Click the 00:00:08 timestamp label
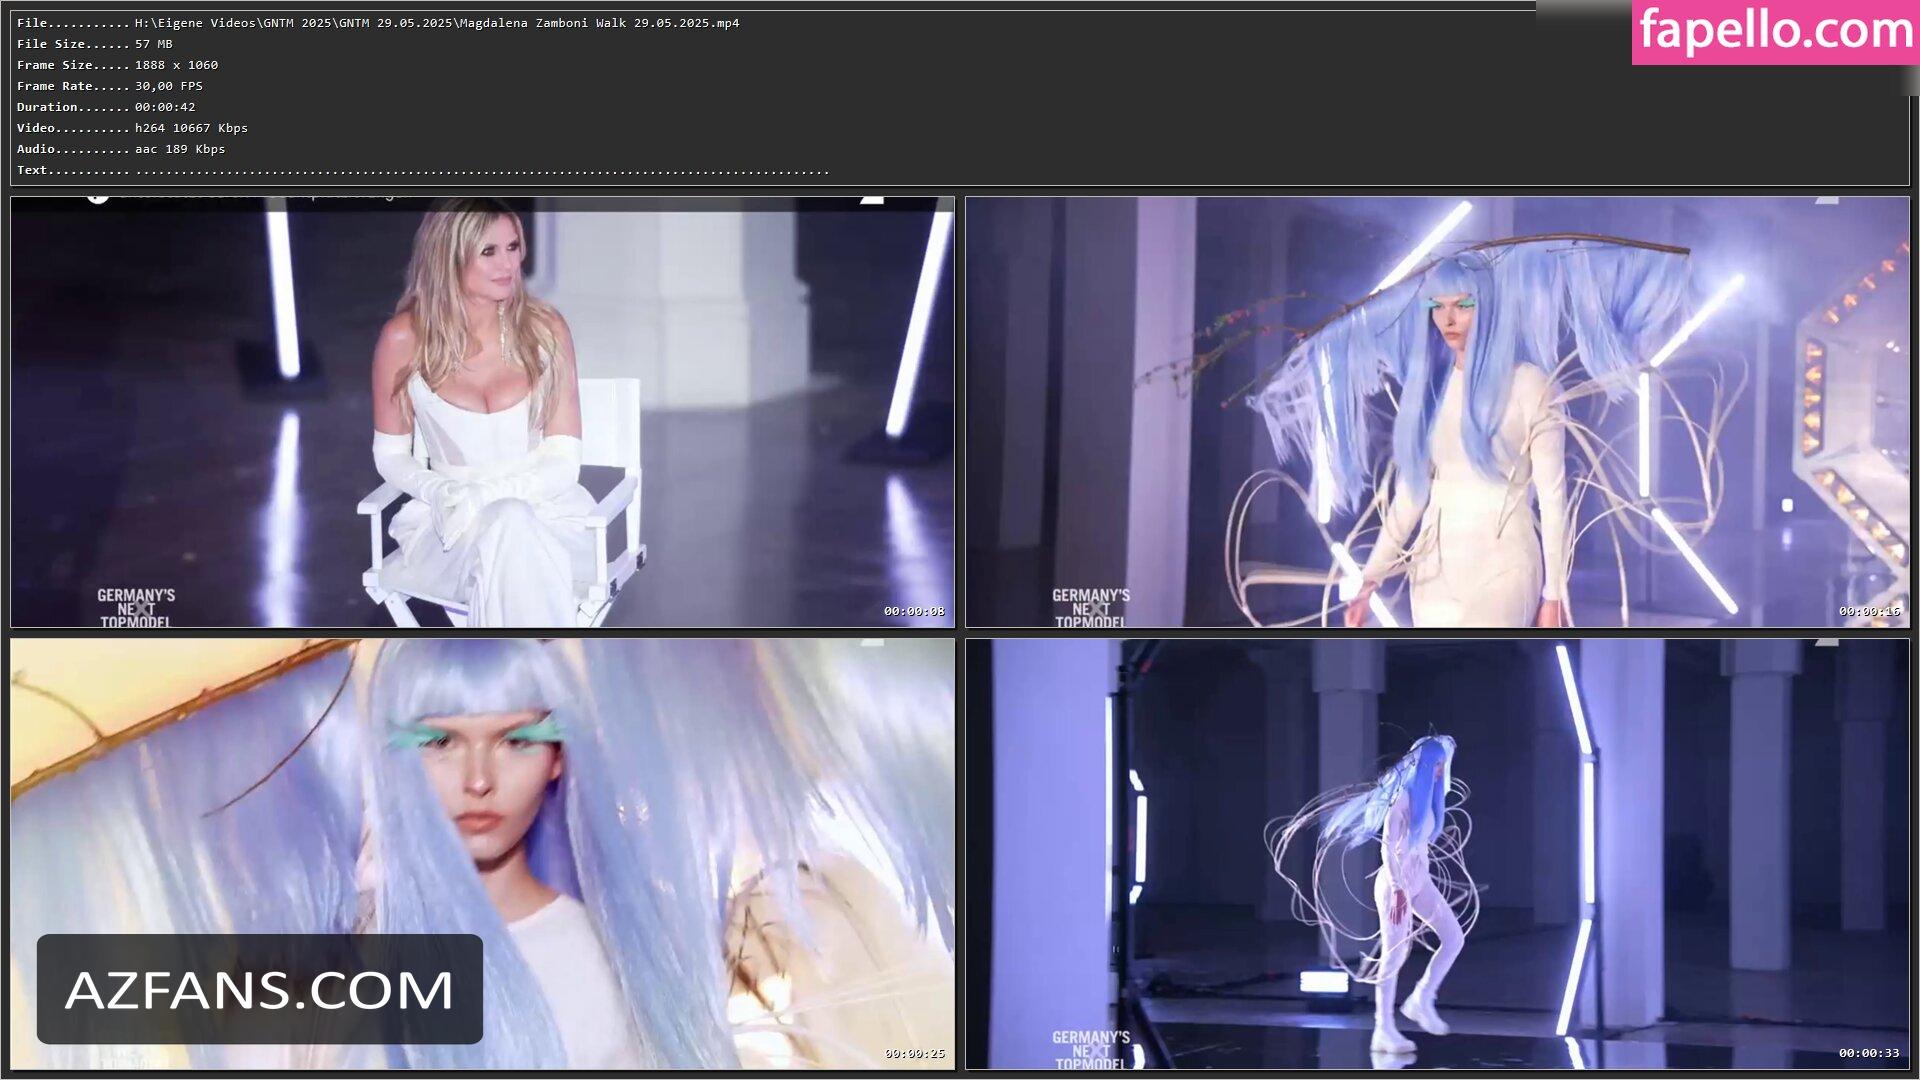The image size is (1920, 1080). pyautogui.click(x=914, y=611)
